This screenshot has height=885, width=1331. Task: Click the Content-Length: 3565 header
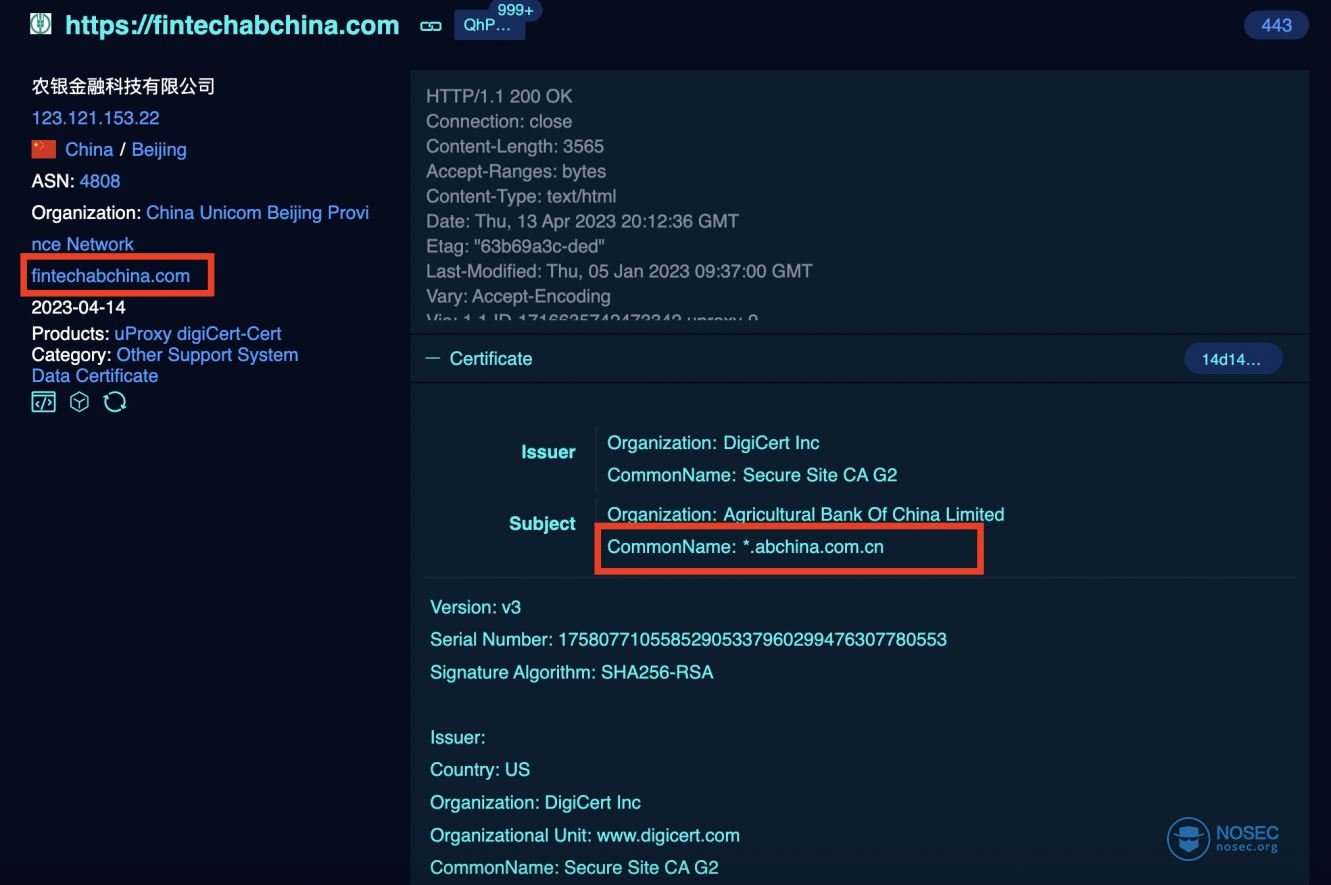click(x=515, y=147)
